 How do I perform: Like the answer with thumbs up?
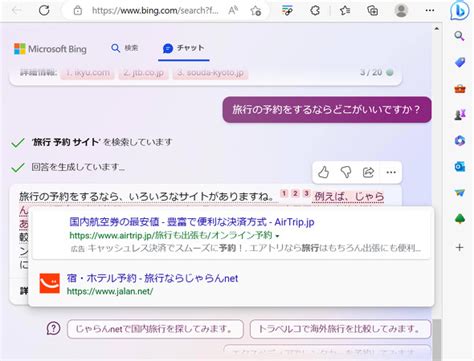(x=323, y=172)
